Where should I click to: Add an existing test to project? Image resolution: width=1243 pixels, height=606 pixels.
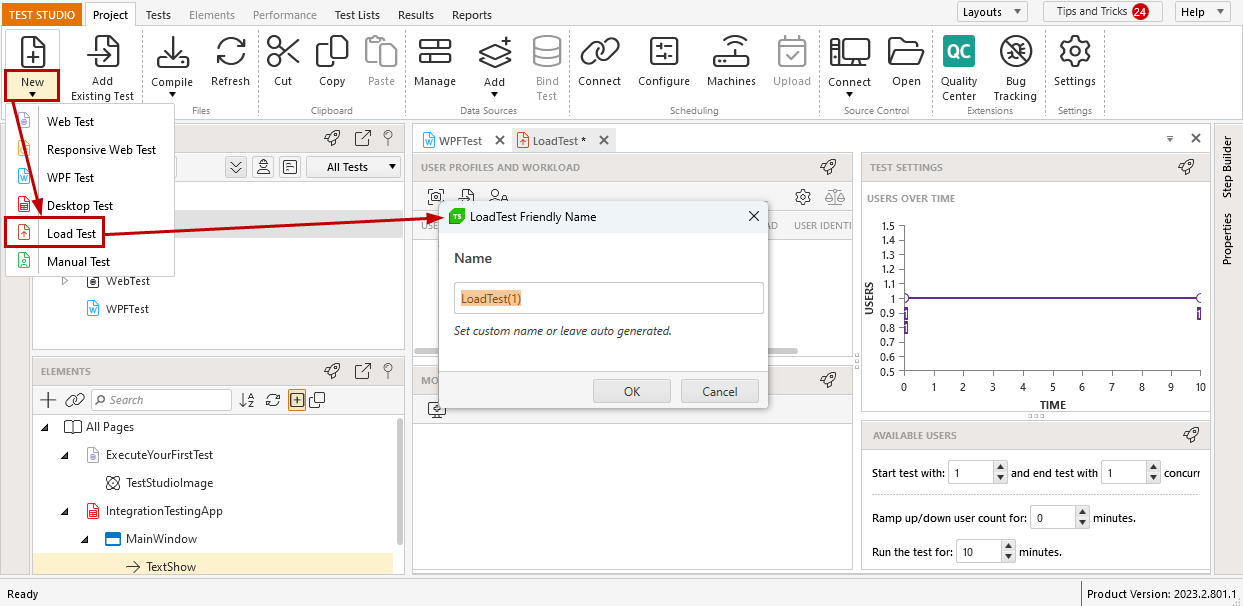click(102, 67)
